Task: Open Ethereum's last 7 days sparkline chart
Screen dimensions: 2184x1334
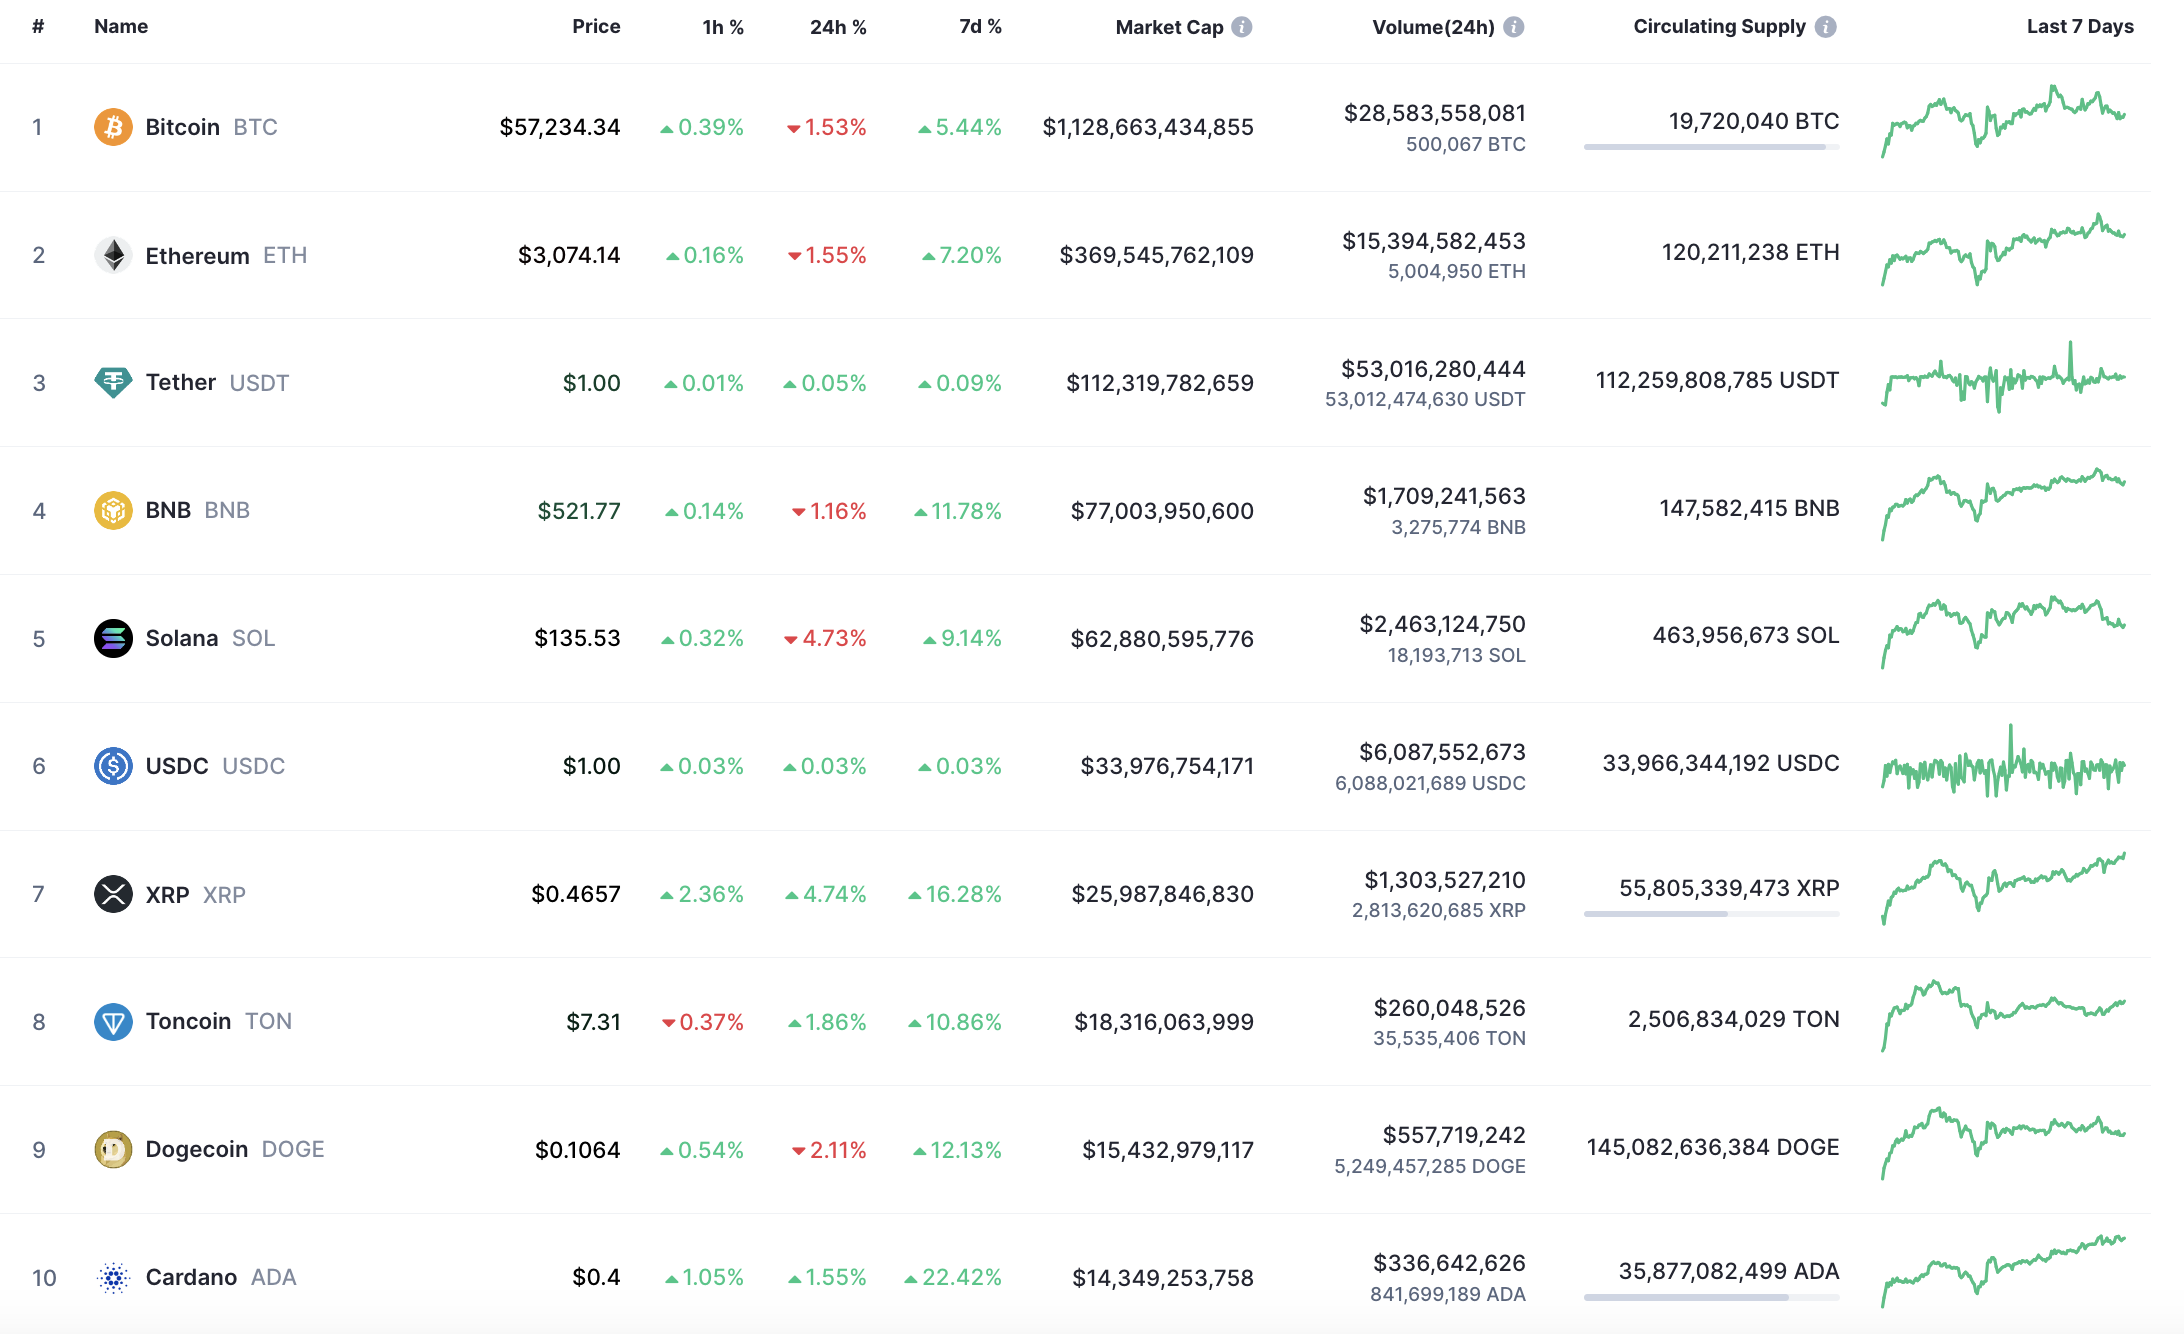Action: pos(2003,250)
